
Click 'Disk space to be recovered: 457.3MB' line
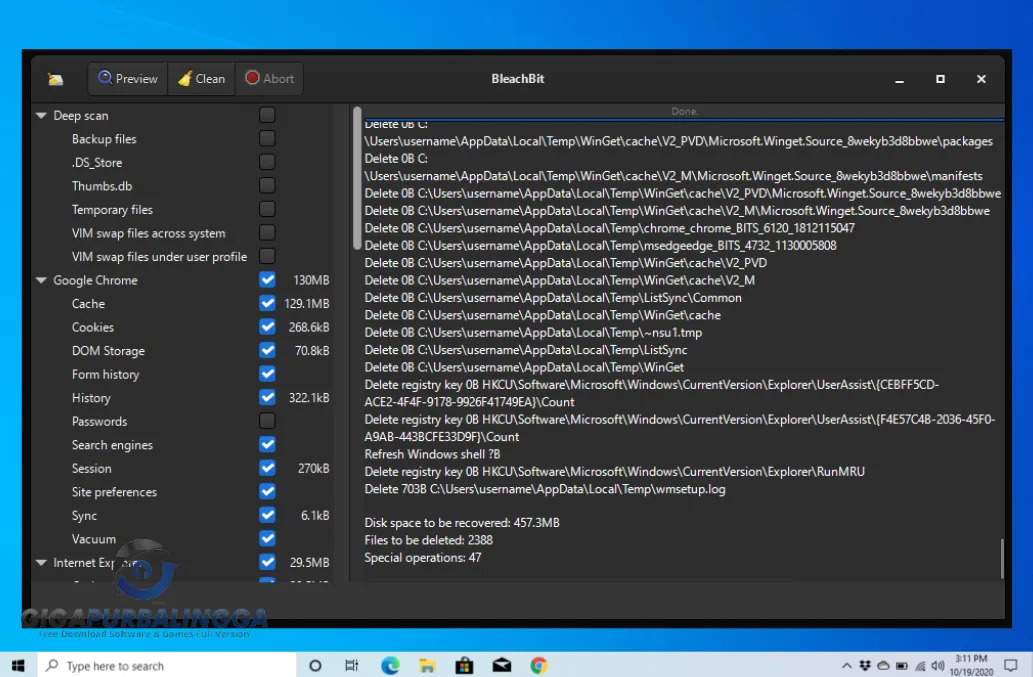[x=462, y=522]
